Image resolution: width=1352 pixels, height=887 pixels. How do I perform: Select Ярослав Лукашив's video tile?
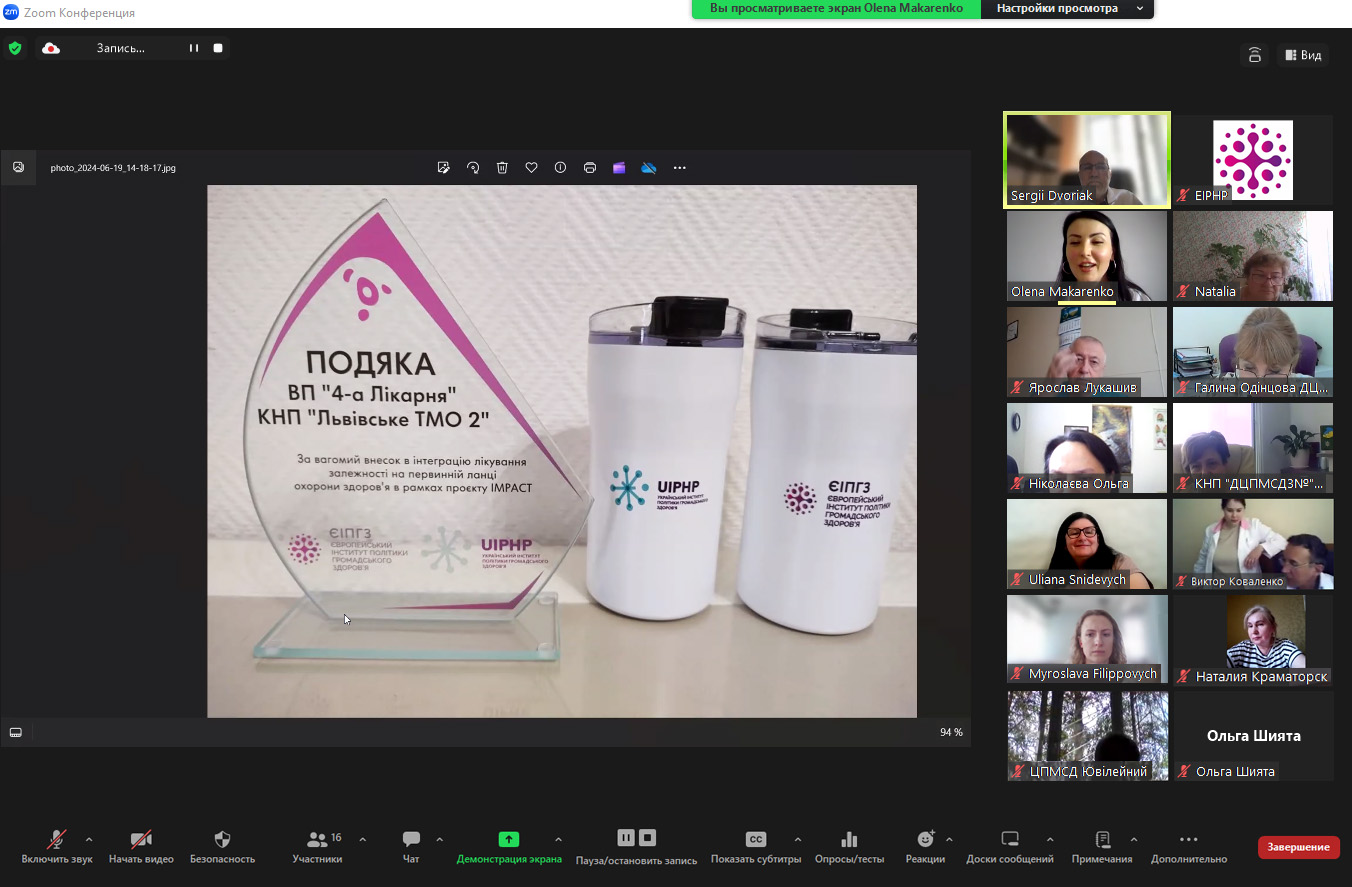1087,352
